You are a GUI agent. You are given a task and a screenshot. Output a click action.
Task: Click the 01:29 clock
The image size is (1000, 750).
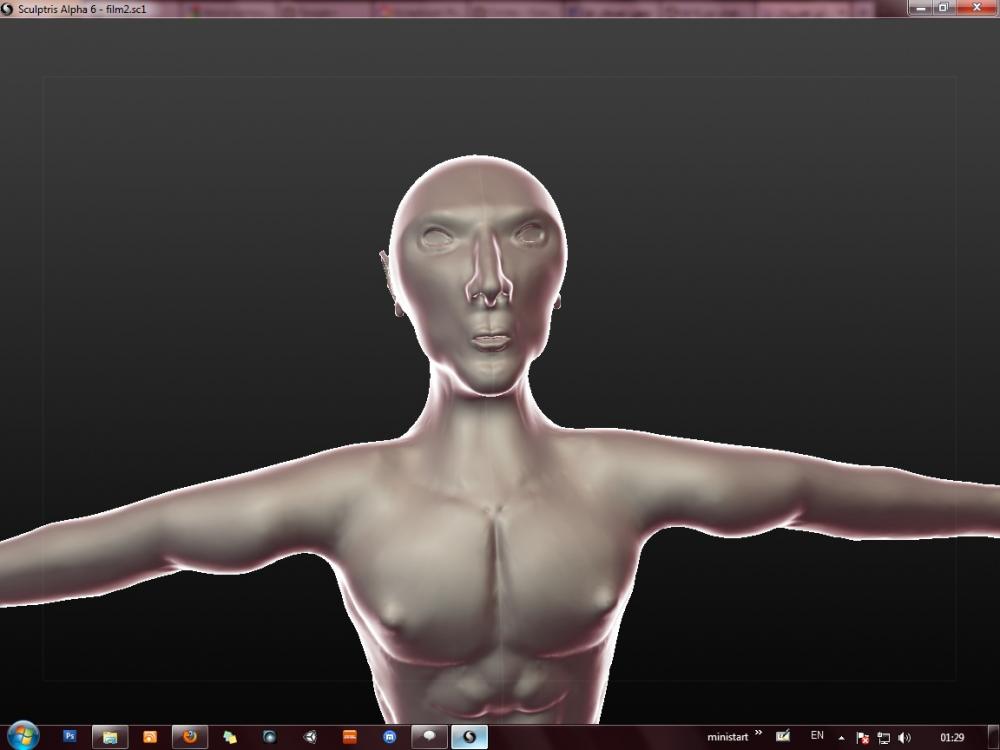pyautogui.click(x=952, y=738)
